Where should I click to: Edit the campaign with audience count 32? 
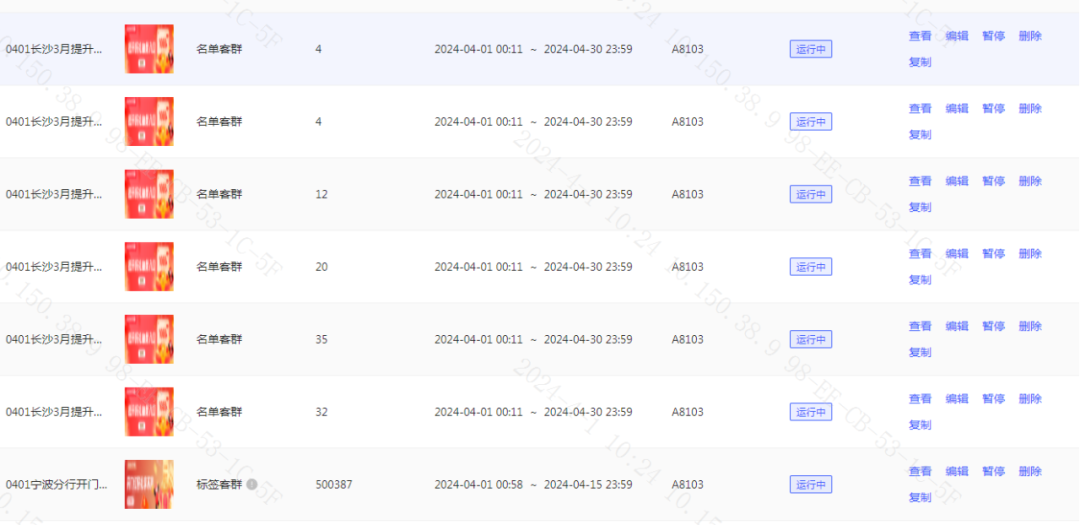[x=957, y=399]
